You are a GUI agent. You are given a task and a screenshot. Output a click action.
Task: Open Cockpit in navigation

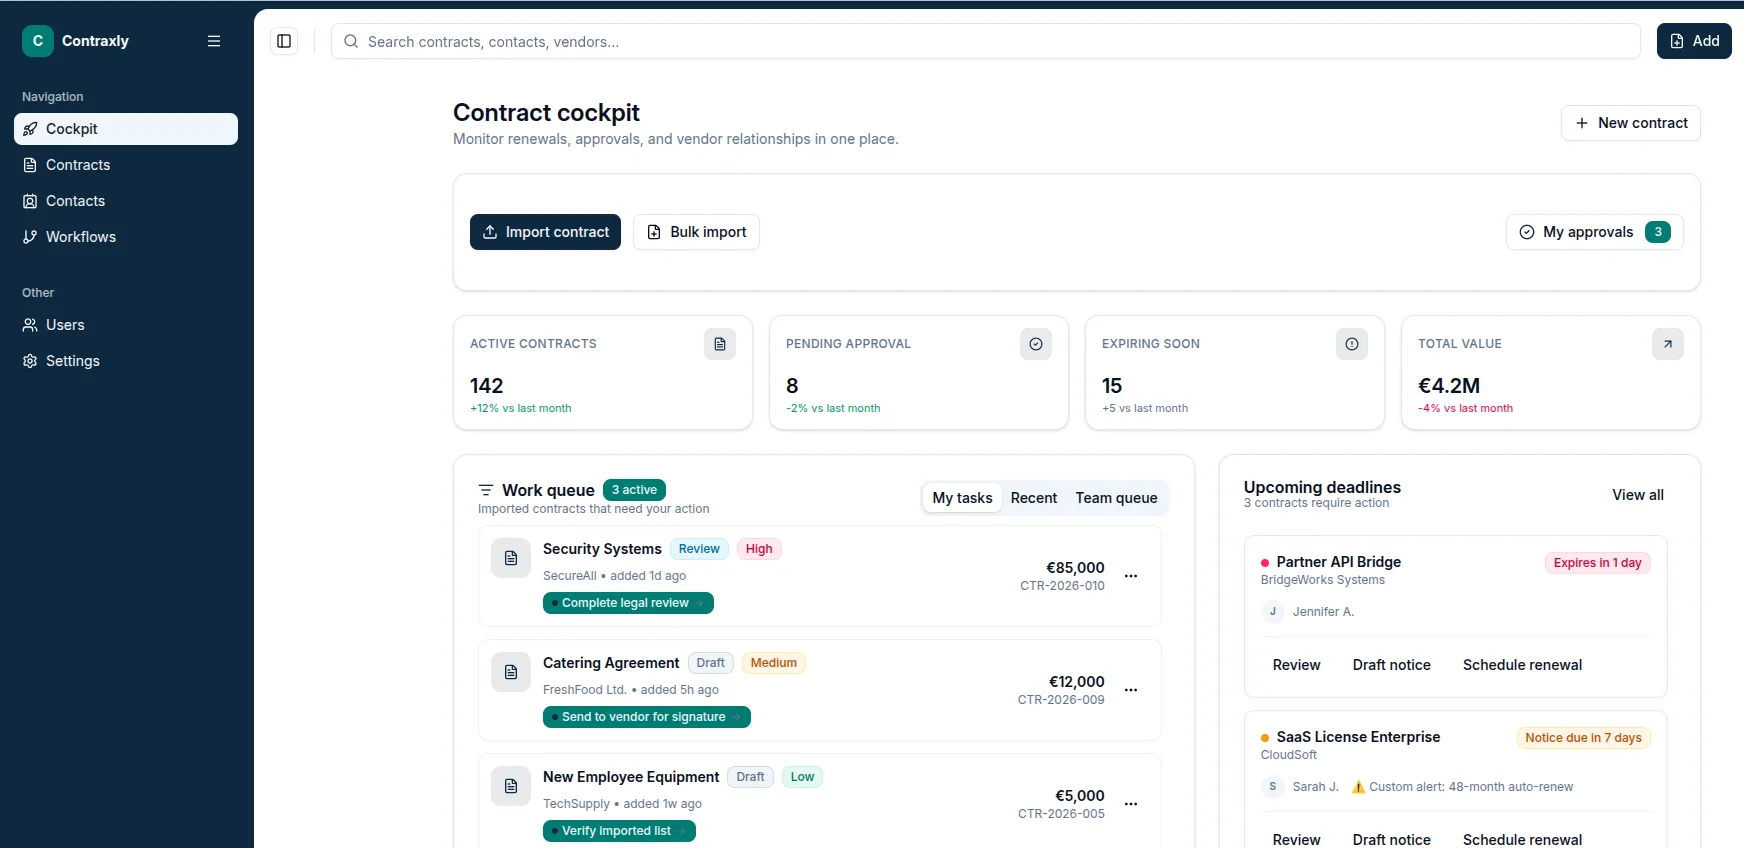click(x=126, y=129)
